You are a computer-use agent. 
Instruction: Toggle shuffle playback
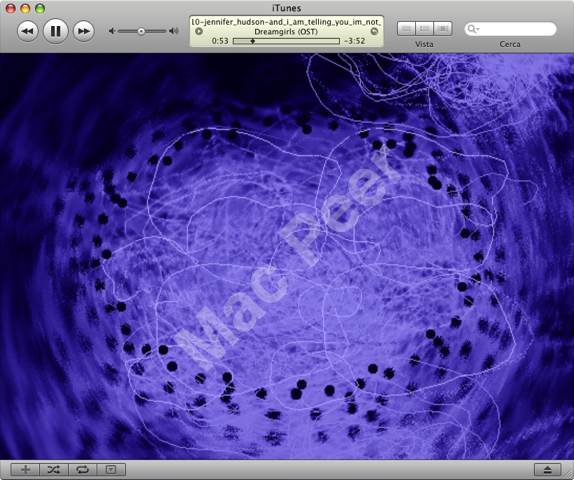tap(54, 469)
